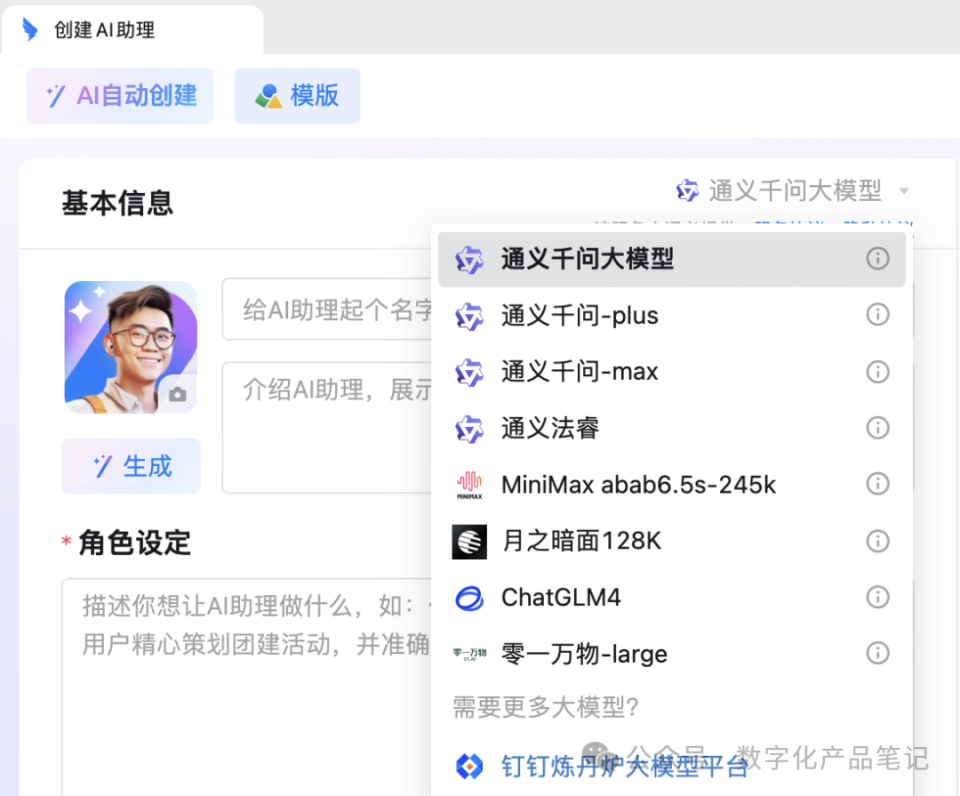The width and height of the screenshot is (960, 796).
Task: Open the 钉钉炼丹炉大模型平台 link
Action: [x=624, y=766]
